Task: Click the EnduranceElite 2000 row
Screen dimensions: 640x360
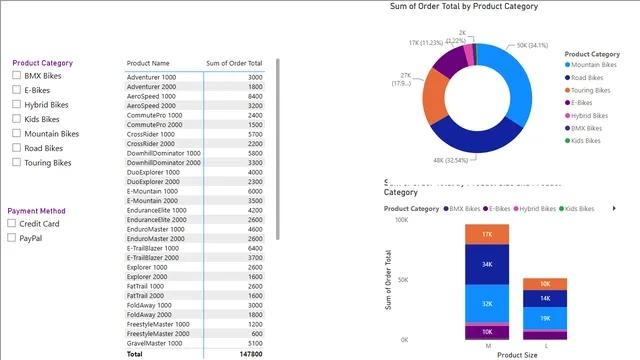Action: point(194,220)
